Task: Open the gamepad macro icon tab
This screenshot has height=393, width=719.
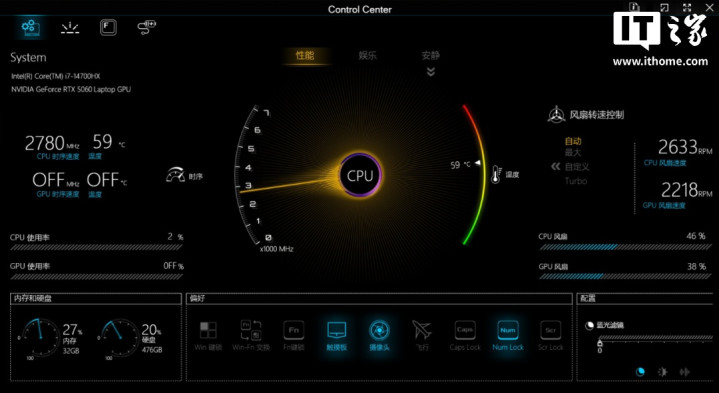Action: (147, 28)
